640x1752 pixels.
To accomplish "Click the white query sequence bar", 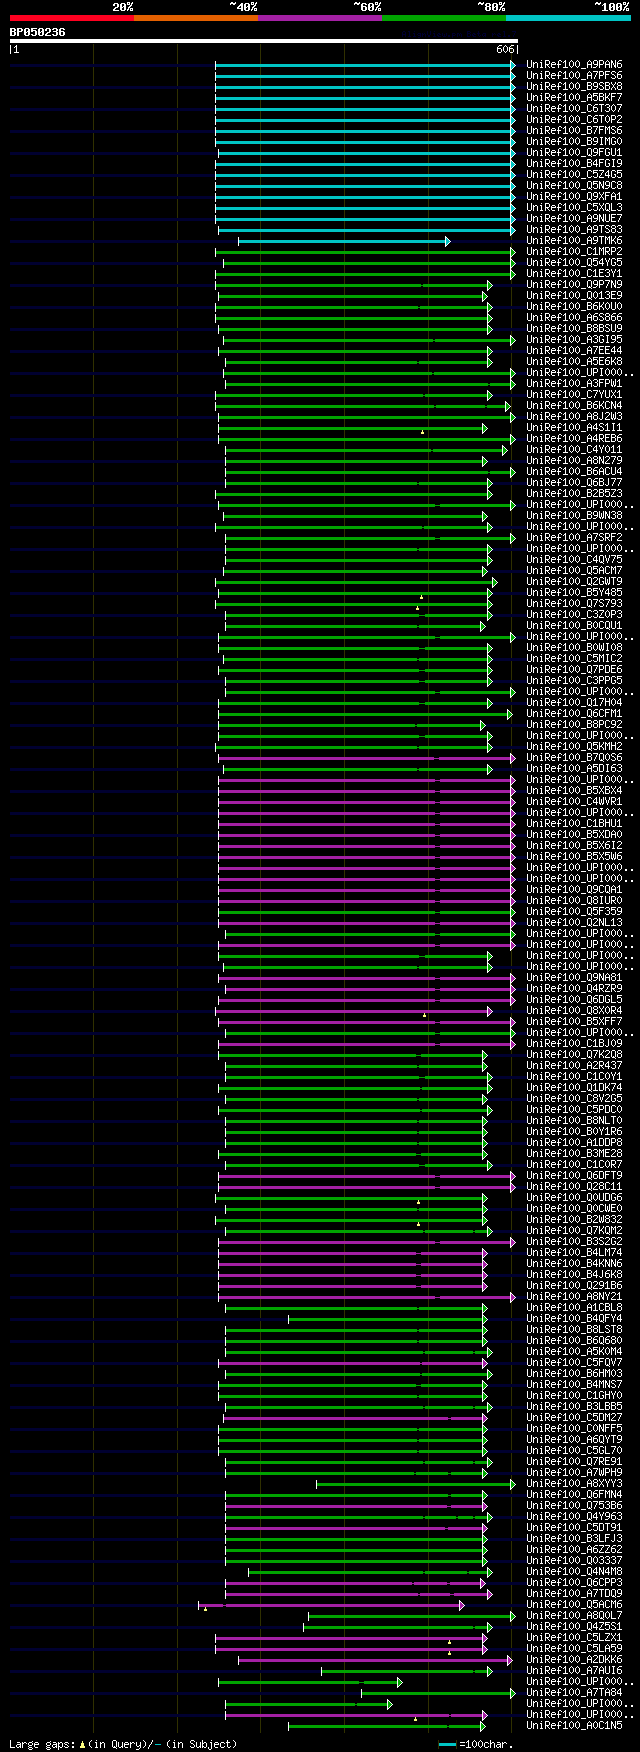I will coord(264,41).
